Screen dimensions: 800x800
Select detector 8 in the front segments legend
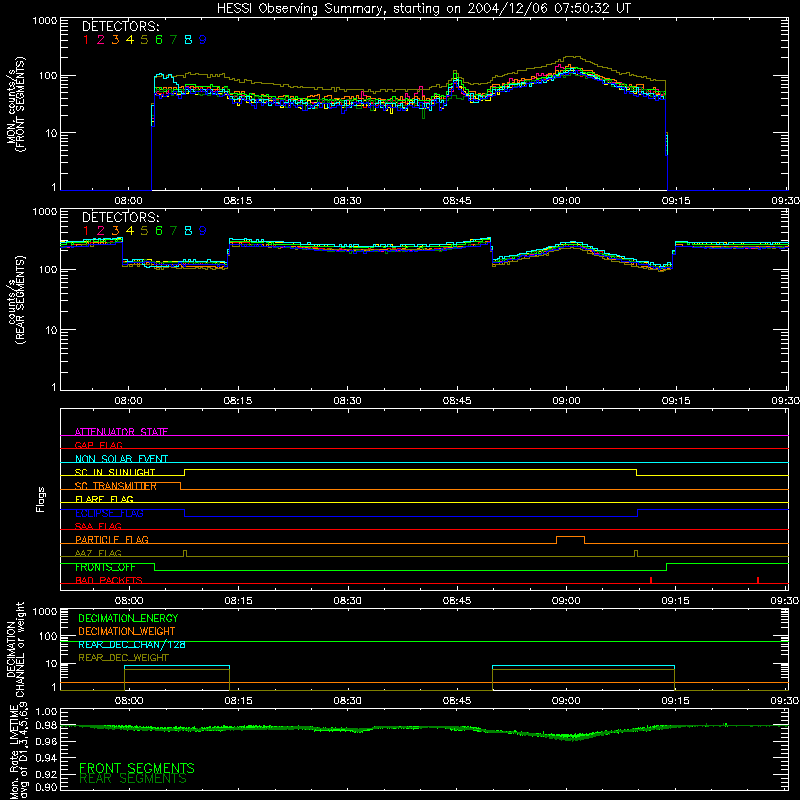coord(188,40)
